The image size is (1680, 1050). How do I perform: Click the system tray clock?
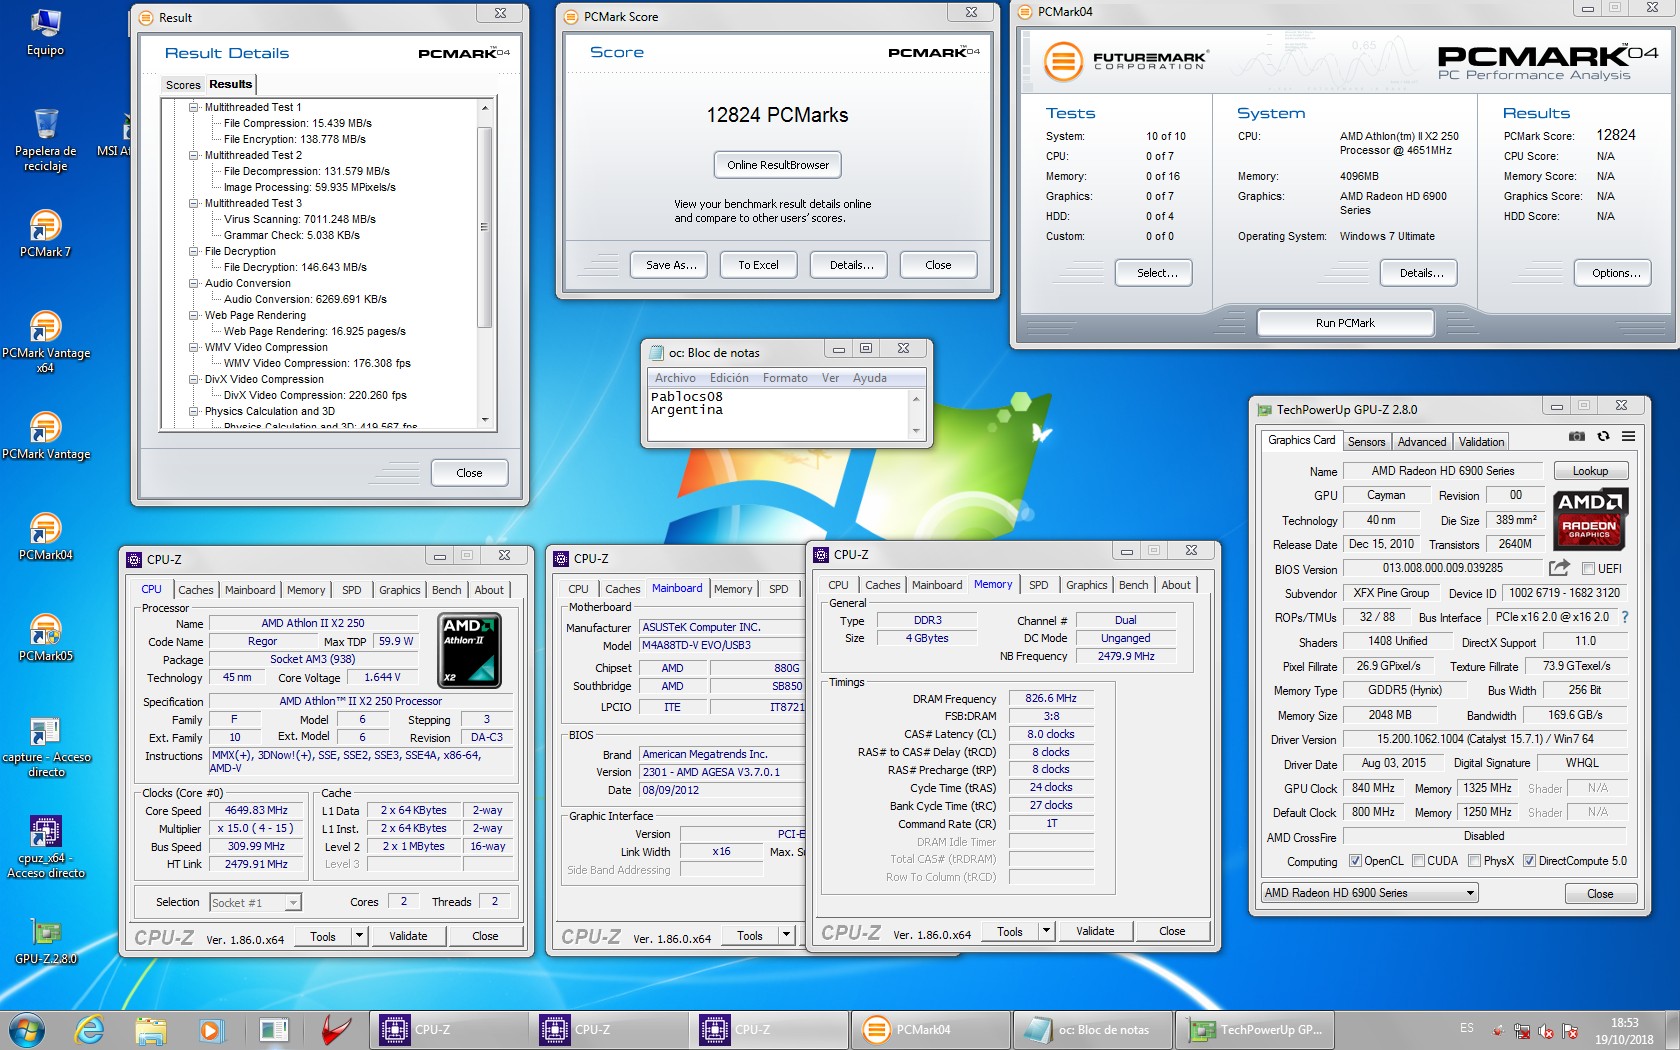(x=1625, y=1031)
